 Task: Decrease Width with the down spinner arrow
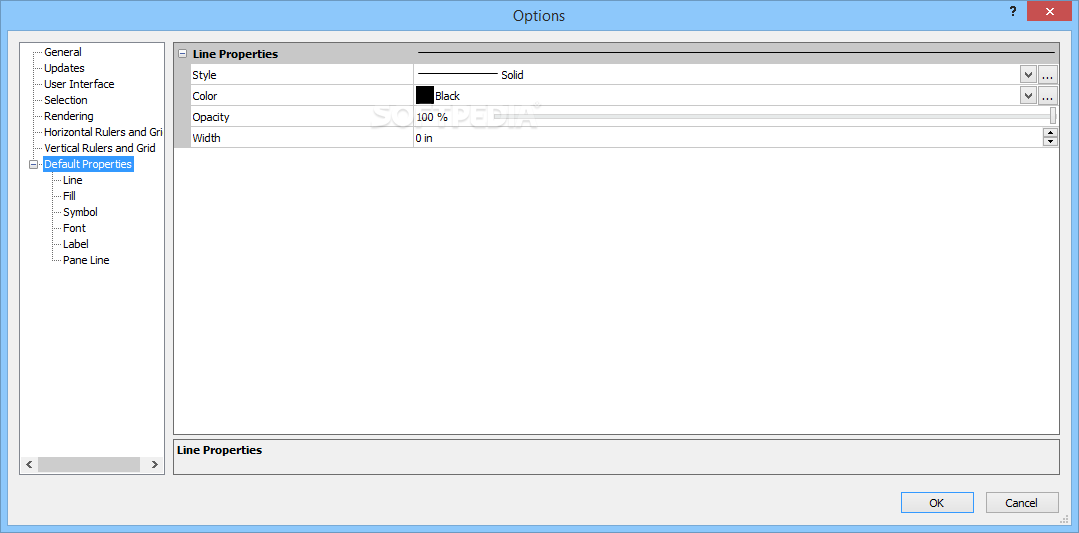click(1050, 142)
